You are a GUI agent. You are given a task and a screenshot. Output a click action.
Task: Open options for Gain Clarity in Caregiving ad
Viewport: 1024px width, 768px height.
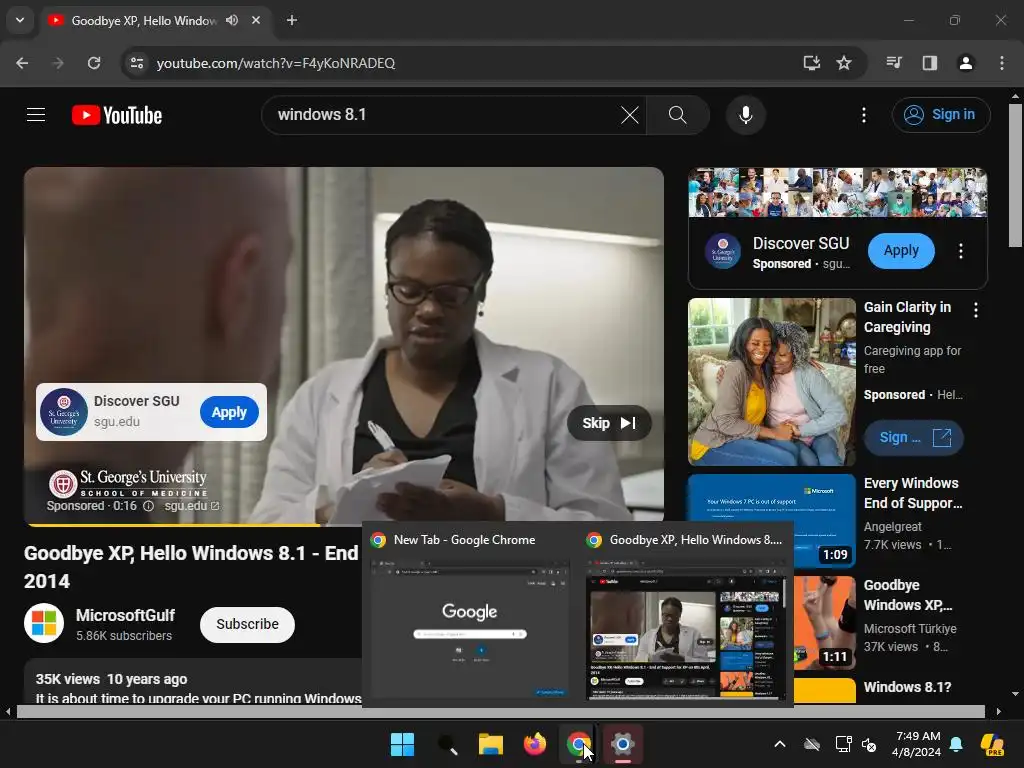pos(976,310)
